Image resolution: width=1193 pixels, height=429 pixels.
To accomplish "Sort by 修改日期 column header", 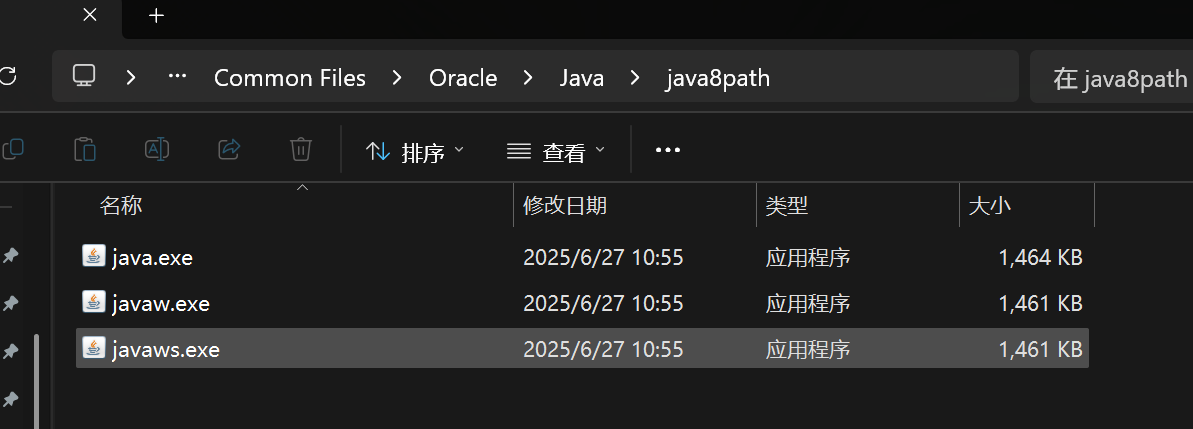I will pyautogui.click(x=565, y=206).
